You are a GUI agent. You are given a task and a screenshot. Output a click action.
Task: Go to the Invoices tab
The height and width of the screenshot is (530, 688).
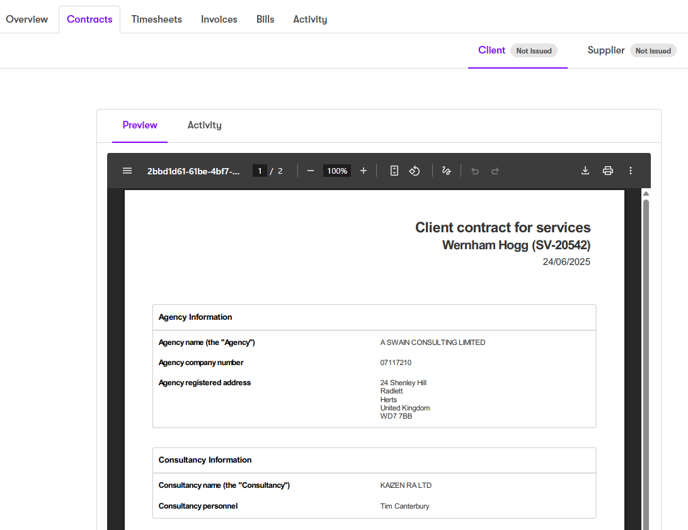[219, 19]
